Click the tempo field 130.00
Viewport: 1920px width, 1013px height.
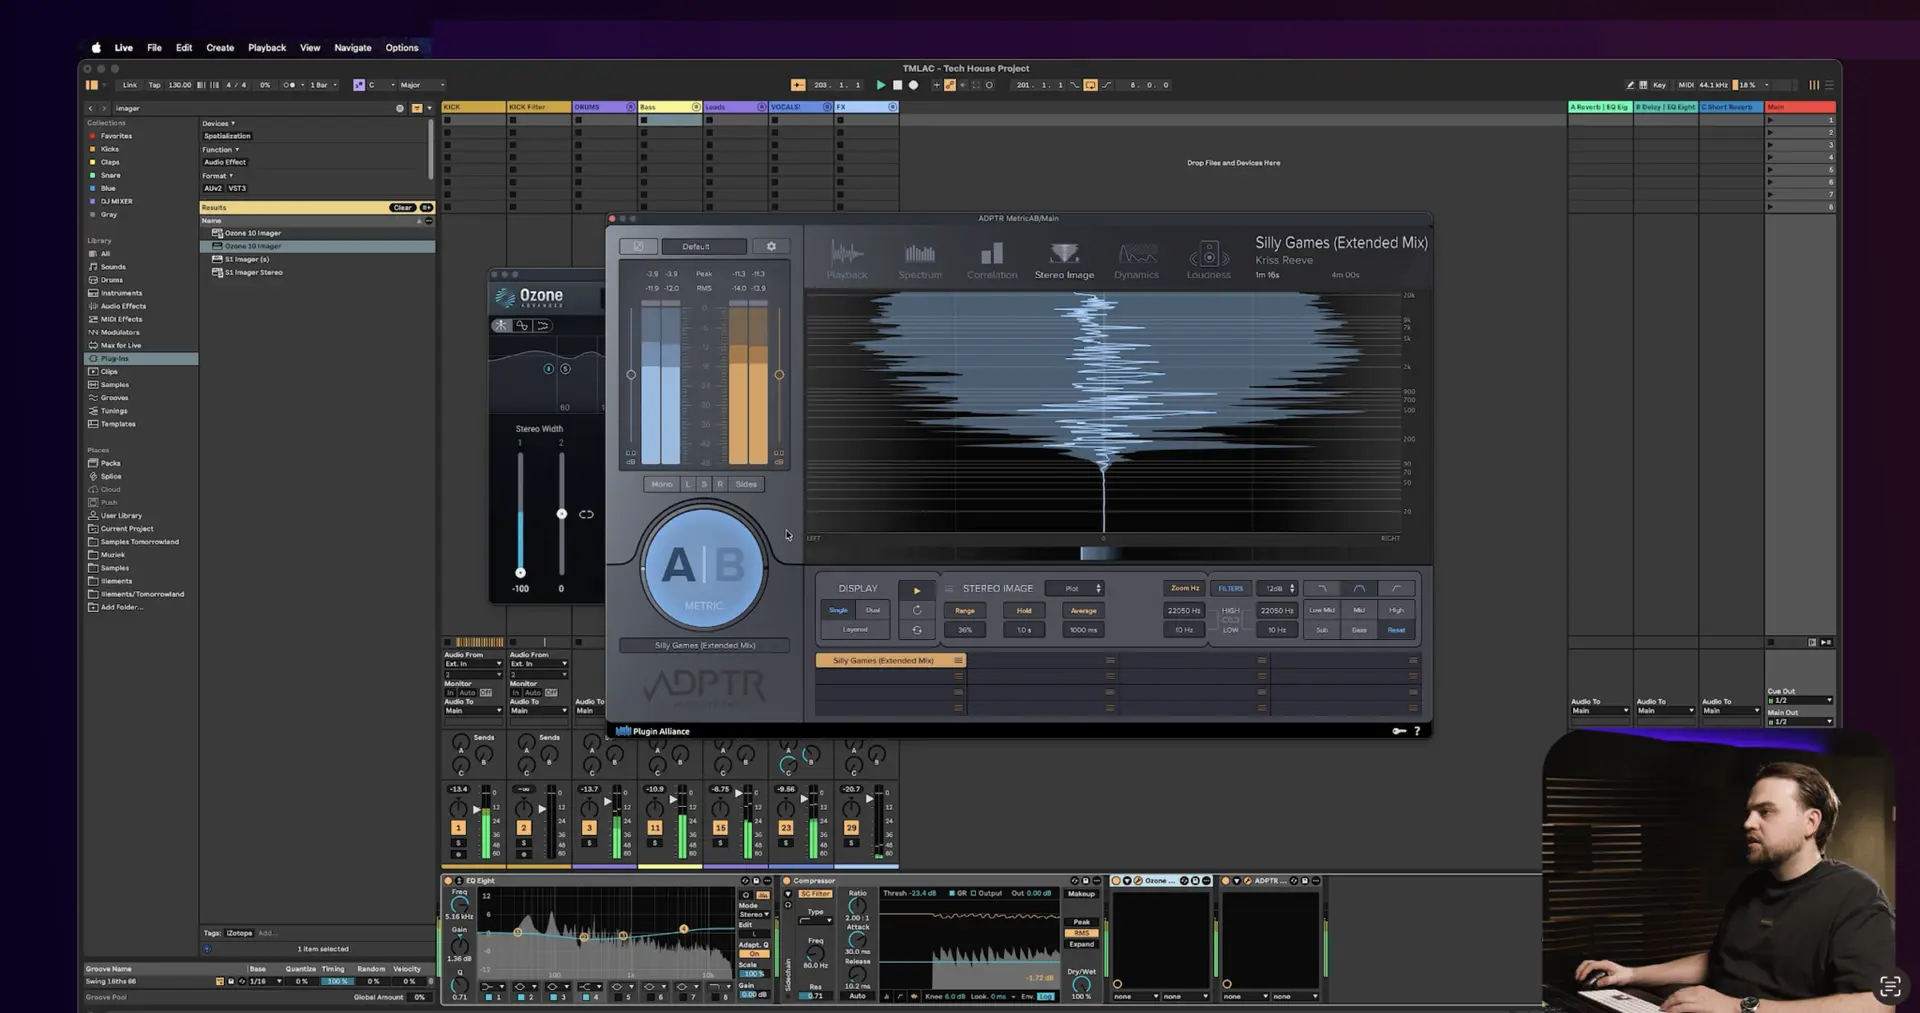click(x=180, y=85)
